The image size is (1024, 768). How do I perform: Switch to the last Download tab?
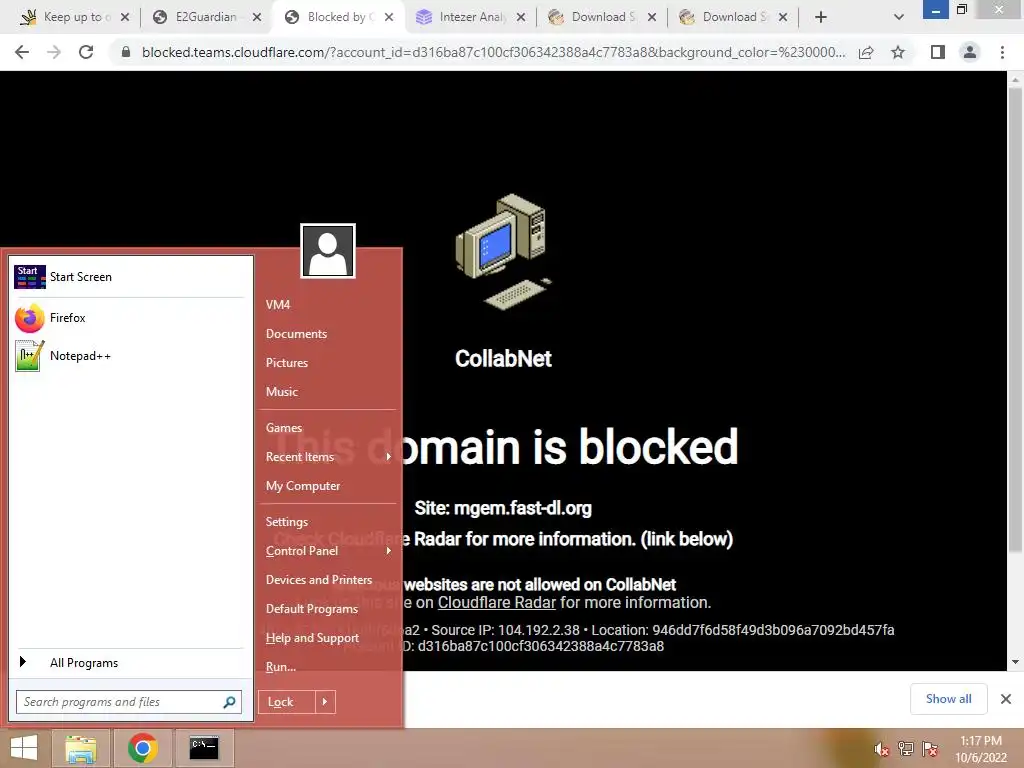coord(733,18)
